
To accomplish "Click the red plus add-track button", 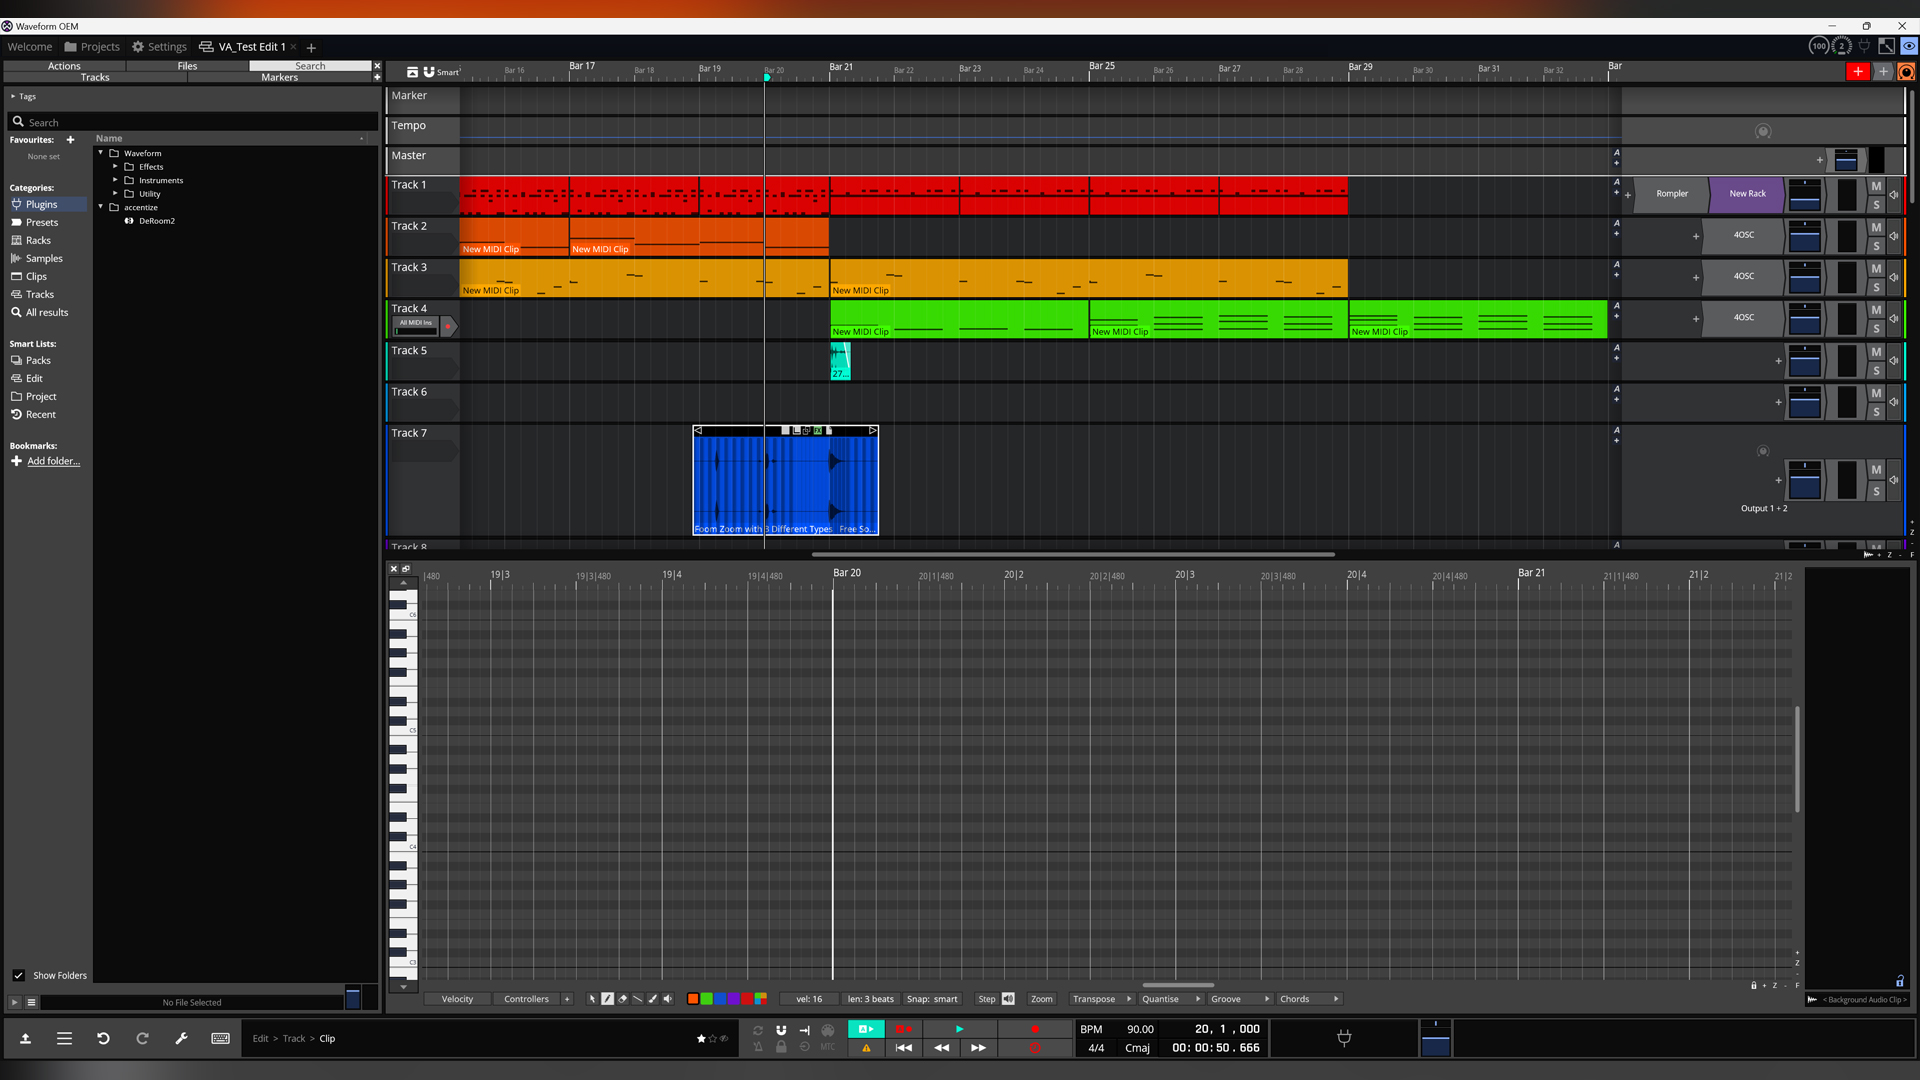I will (1857, 71).
